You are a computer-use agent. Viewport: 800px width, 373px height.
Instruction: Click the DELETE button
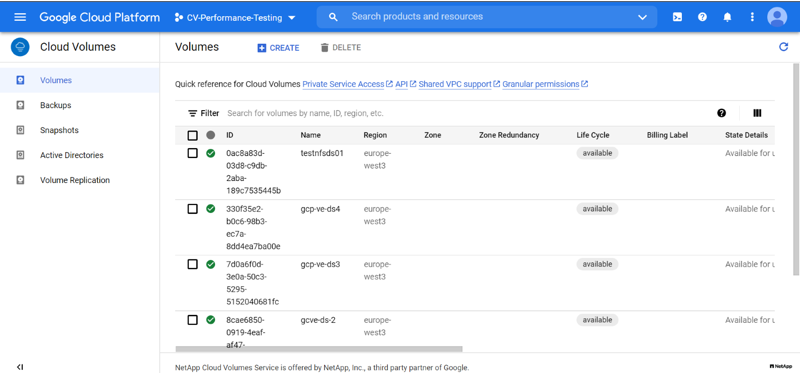click(x=340, y=47)
